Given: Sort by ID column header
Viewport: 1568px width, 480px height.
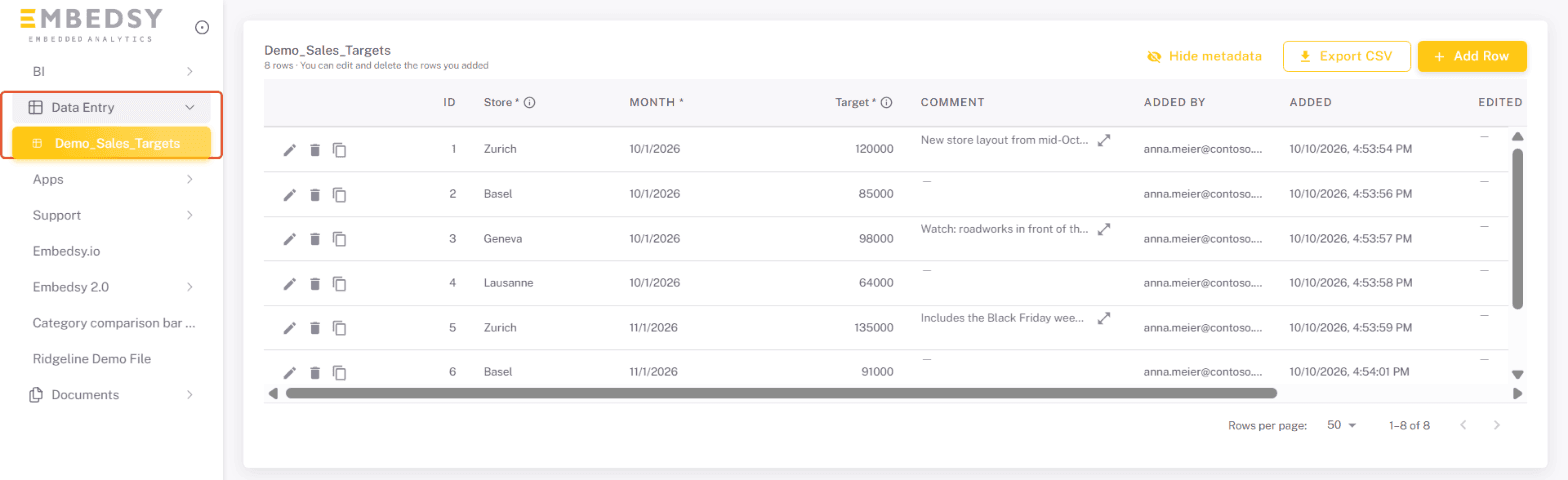Looking at the screenshot, I should coord(450,103).
